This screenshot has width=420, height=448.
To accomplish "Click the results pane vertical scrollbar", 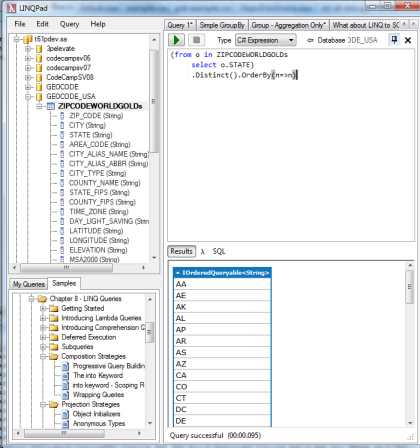I will 410,344.
